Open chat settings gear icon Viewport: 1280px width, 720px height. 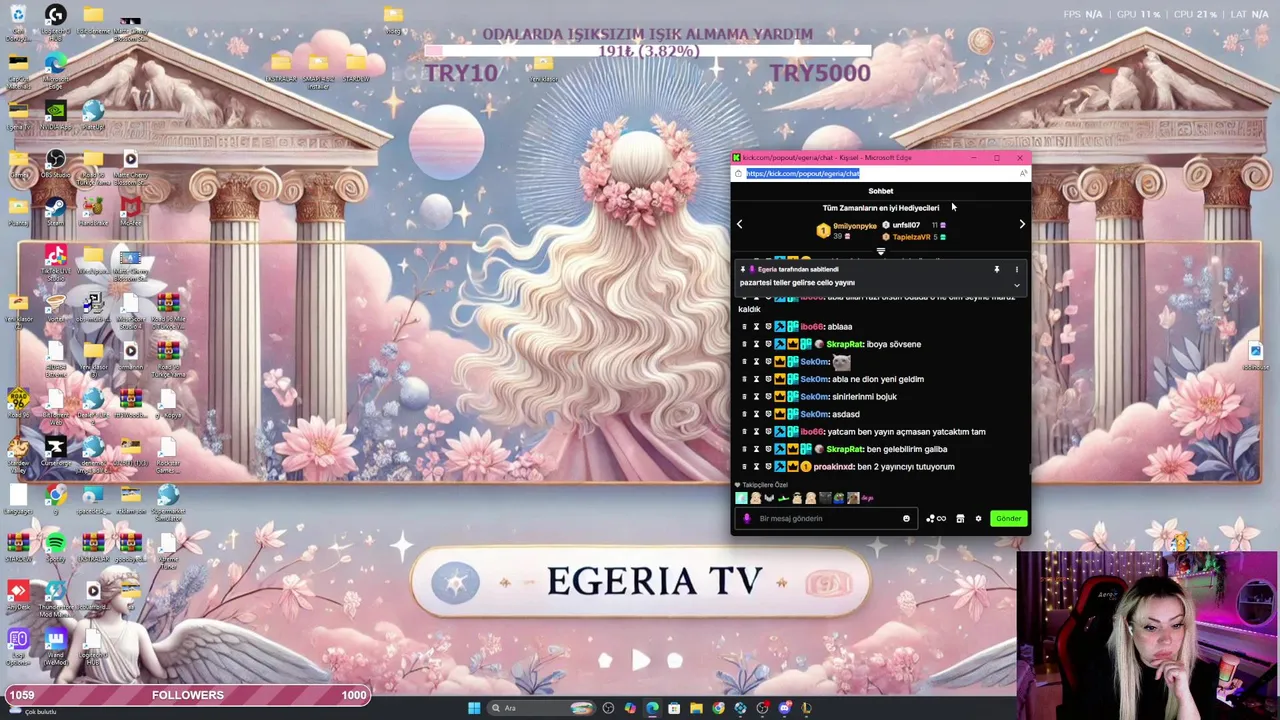tap(978, 518)
